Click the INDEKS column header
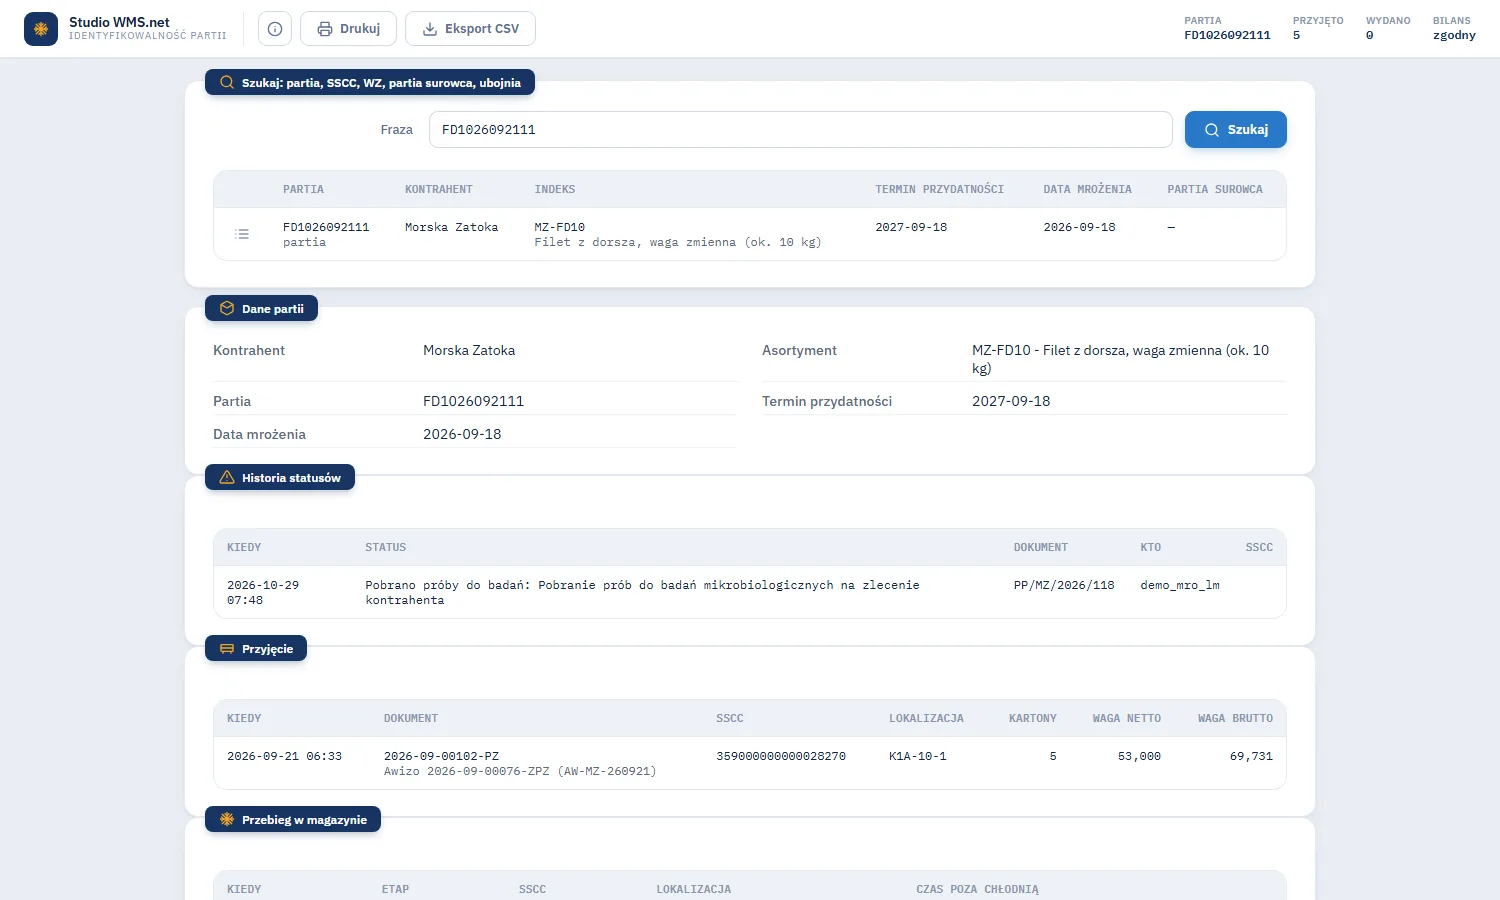The height and width of the screenshot is (900, 1500). point(555,189)
